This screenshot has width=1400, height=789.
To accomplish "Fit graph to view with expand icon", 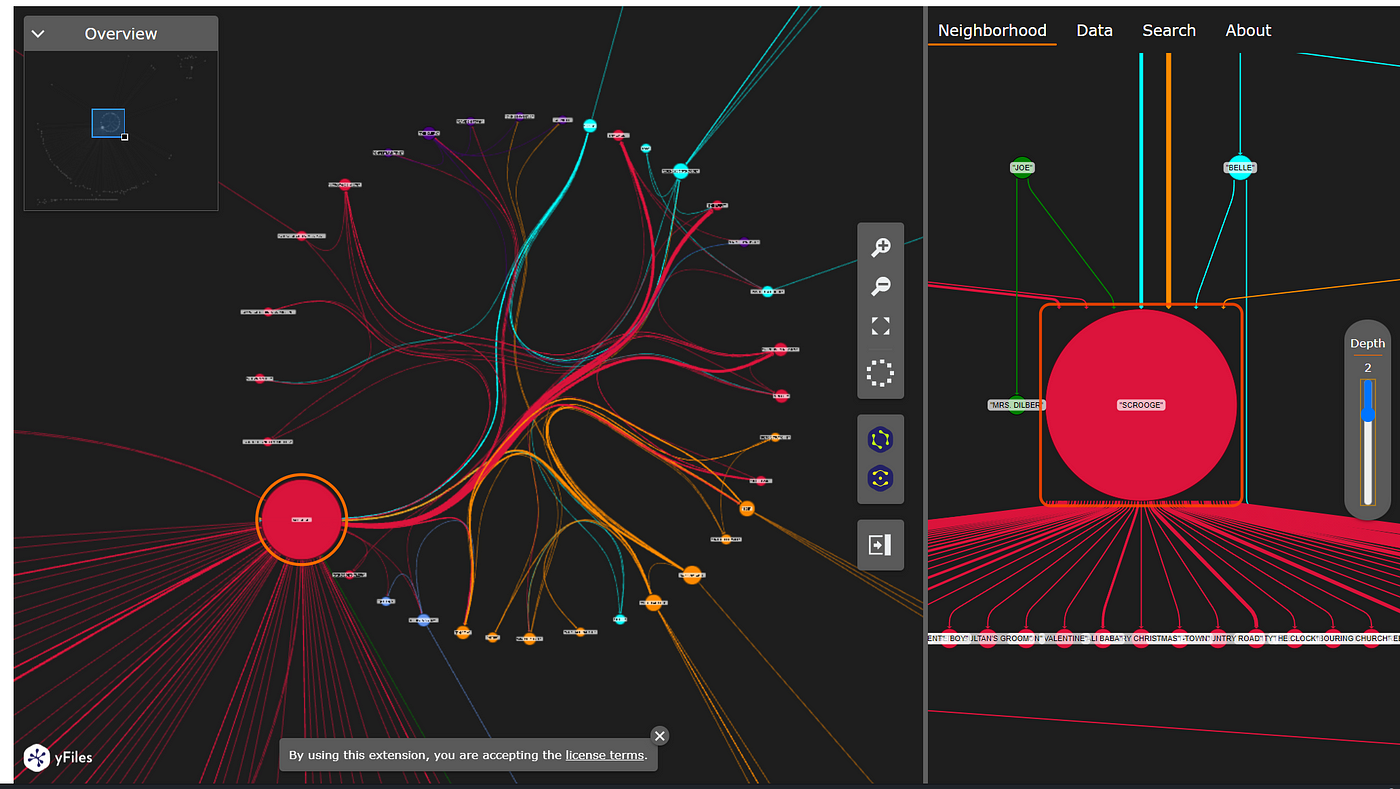I will point(880,326).
